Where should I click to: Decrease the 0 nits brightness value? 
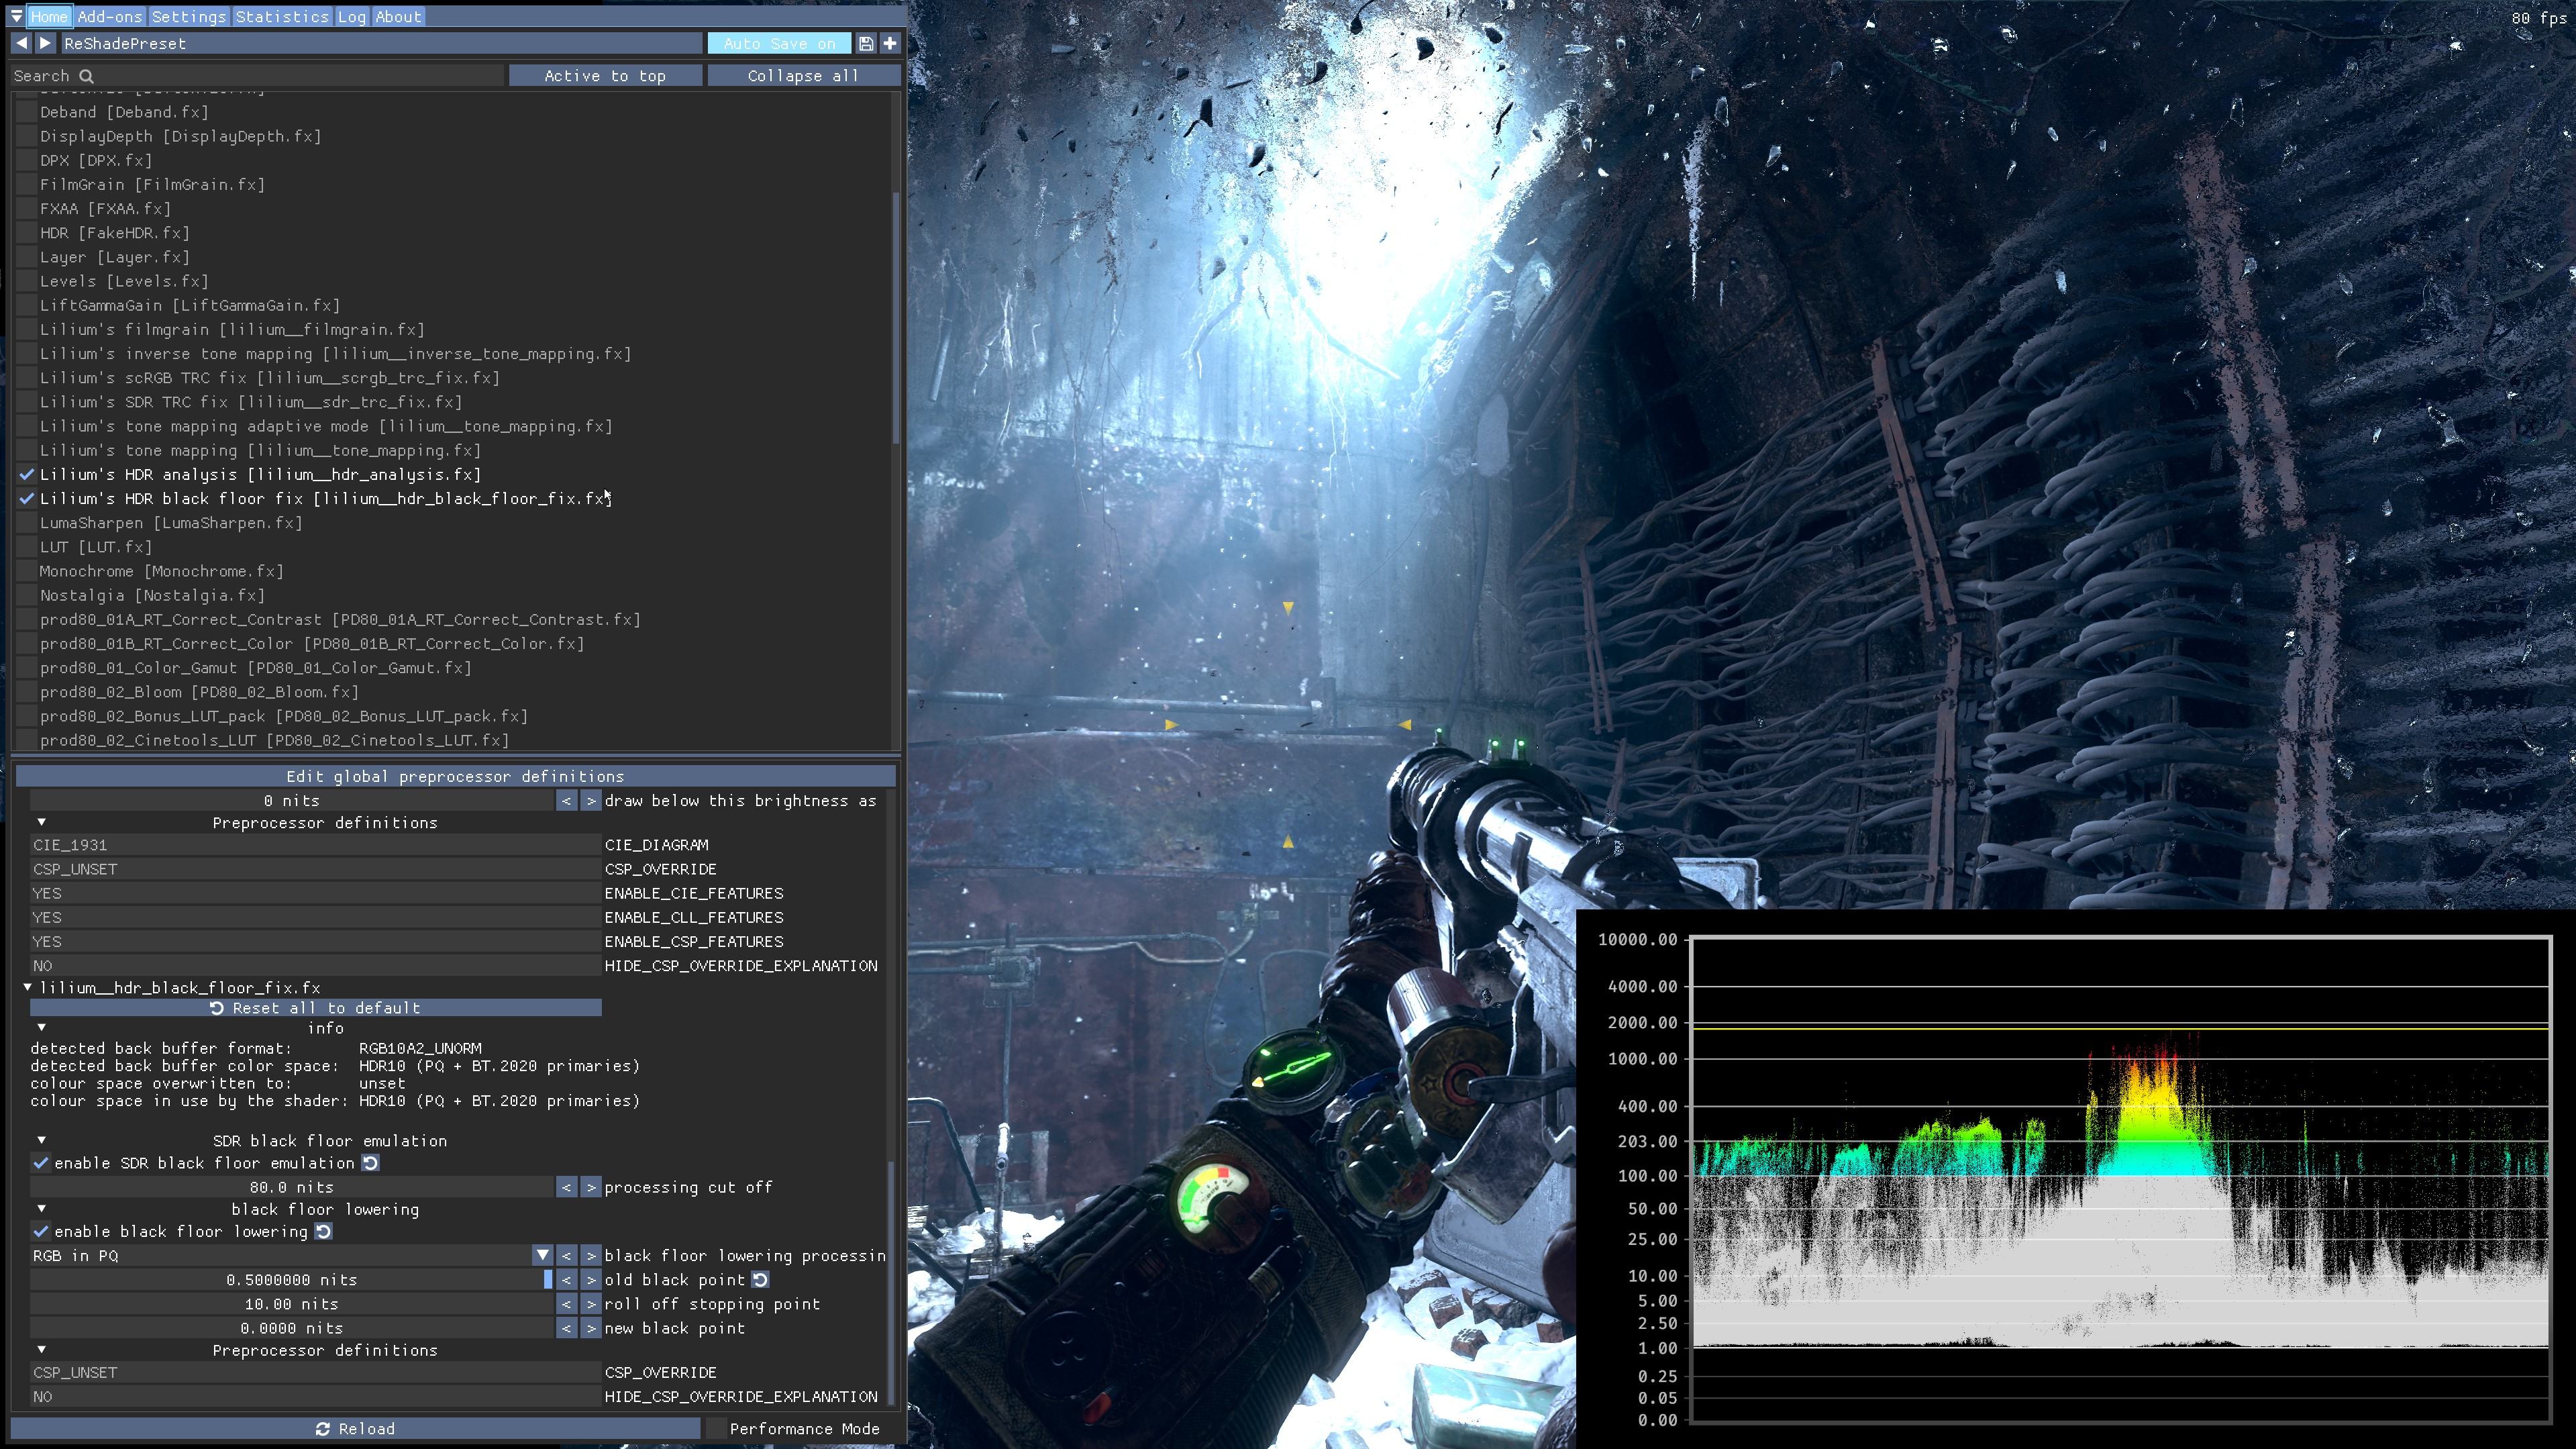pyautogui.click(x=567, y=801)
